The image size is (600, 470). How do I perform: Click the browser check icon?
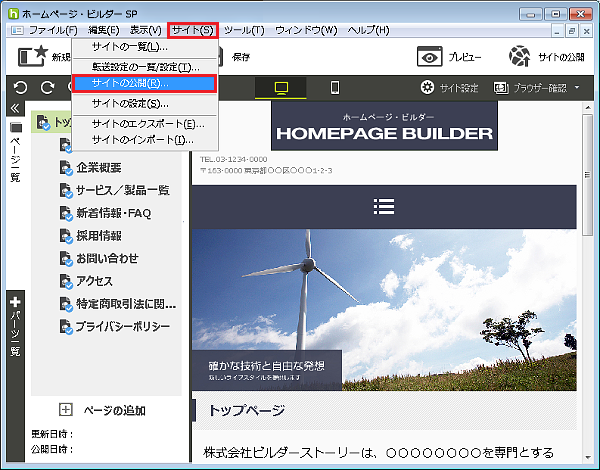pos(501,88)
